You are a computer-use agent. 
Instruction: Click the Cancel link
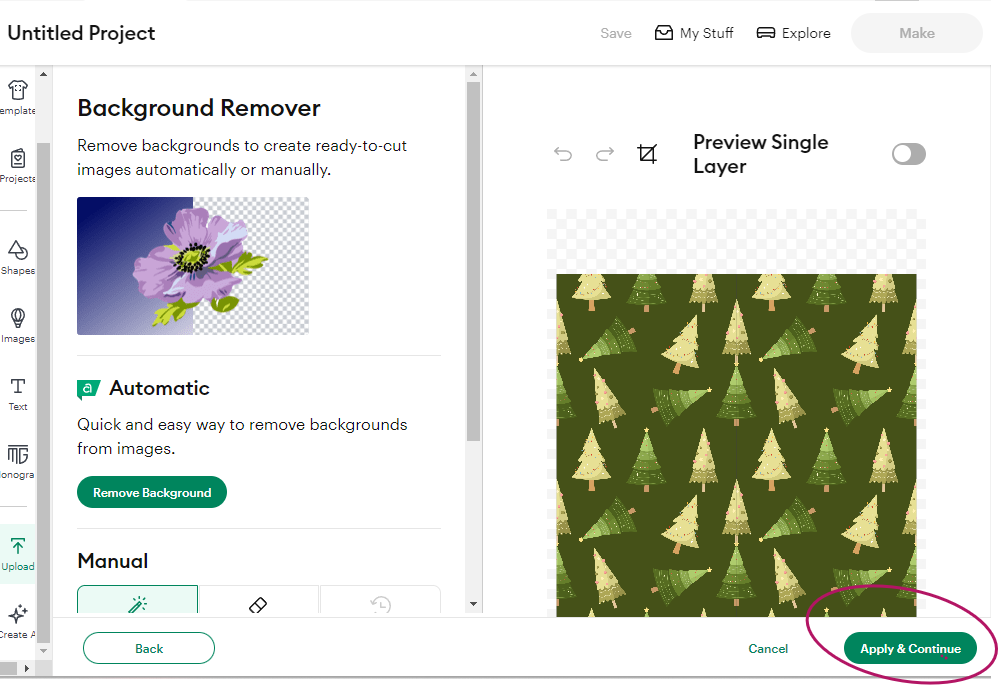click(768, 648)
